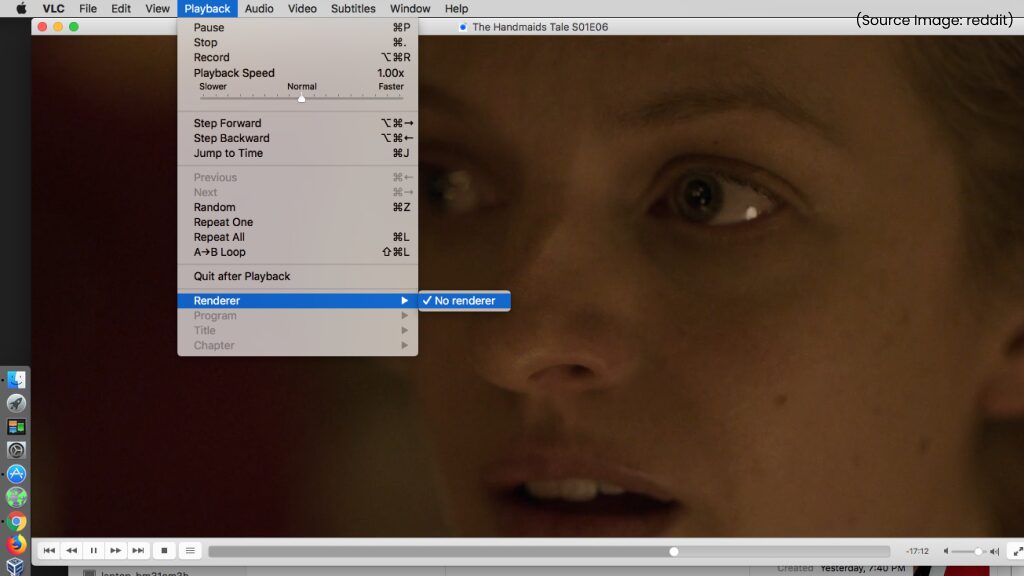
Task: Select the checked No renderer option
Action: click(x=464, y=301)
